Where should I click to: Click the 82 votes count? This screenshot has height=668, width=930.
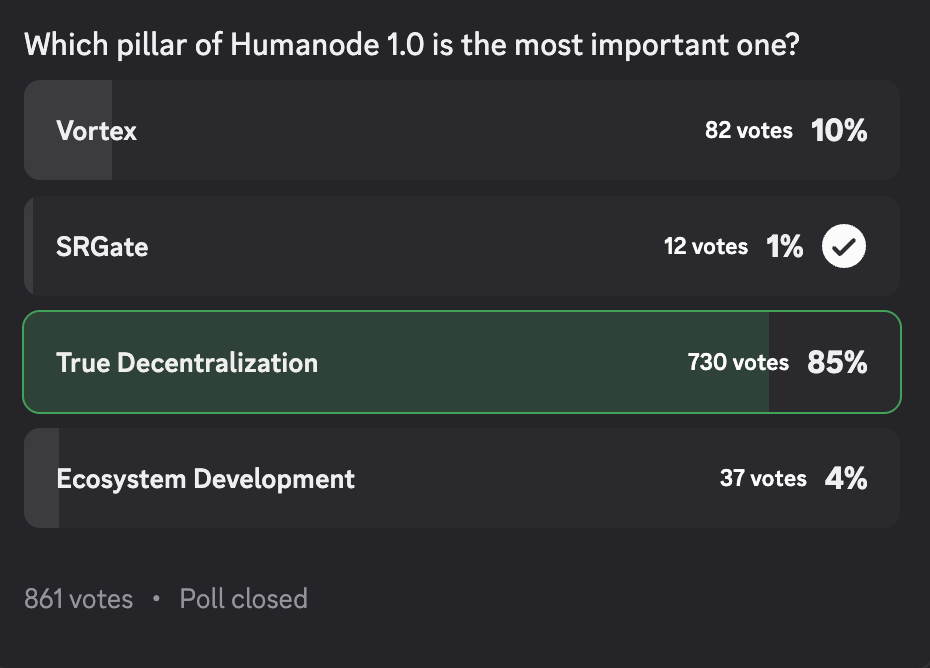pos(749,130)
